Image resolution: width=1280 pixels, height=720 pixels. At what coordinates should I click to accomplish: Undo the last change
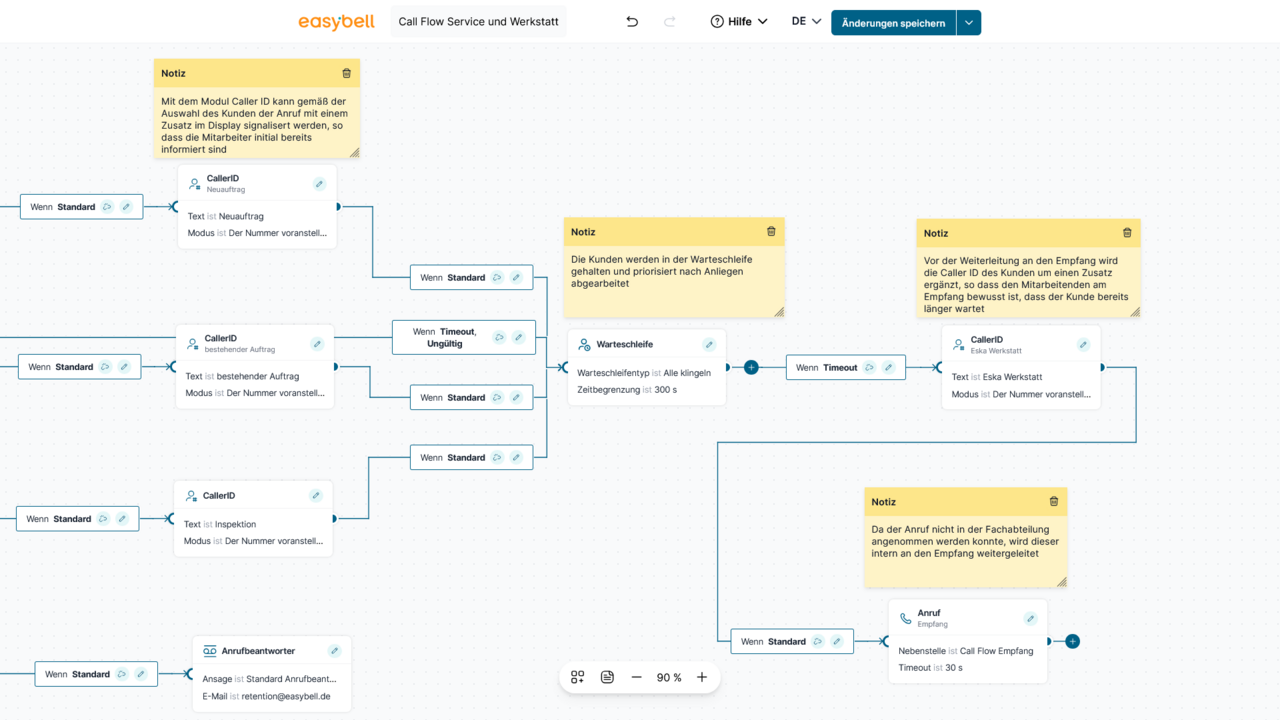point(632,22)
